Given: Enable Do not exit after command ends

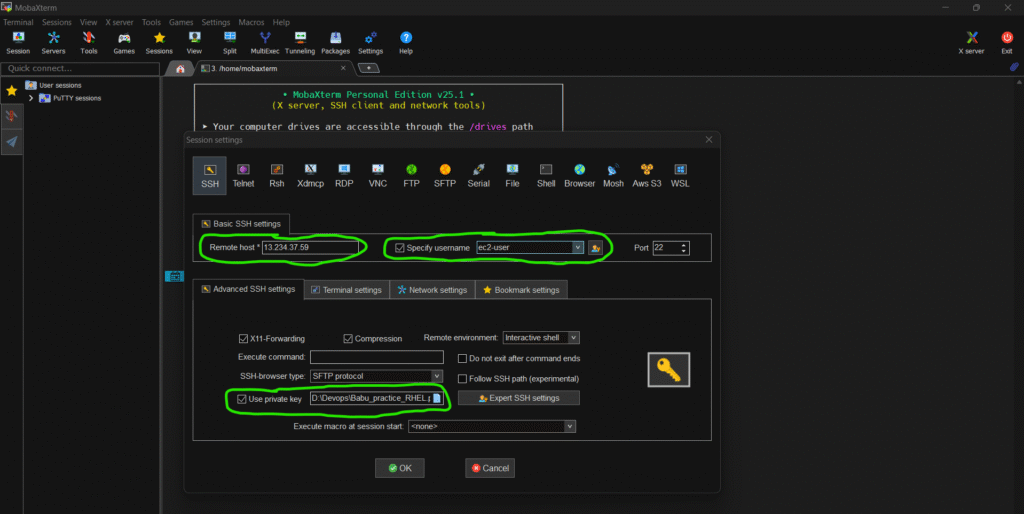Looking at the screenshot, I should (462, 358).
